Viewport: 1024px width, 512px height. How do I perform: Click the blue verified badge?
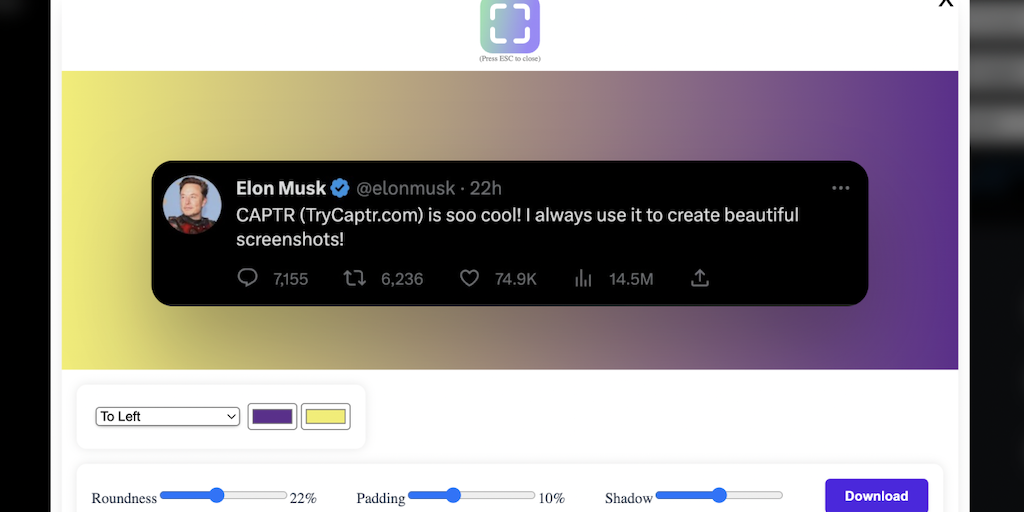[x=341, y=188]
